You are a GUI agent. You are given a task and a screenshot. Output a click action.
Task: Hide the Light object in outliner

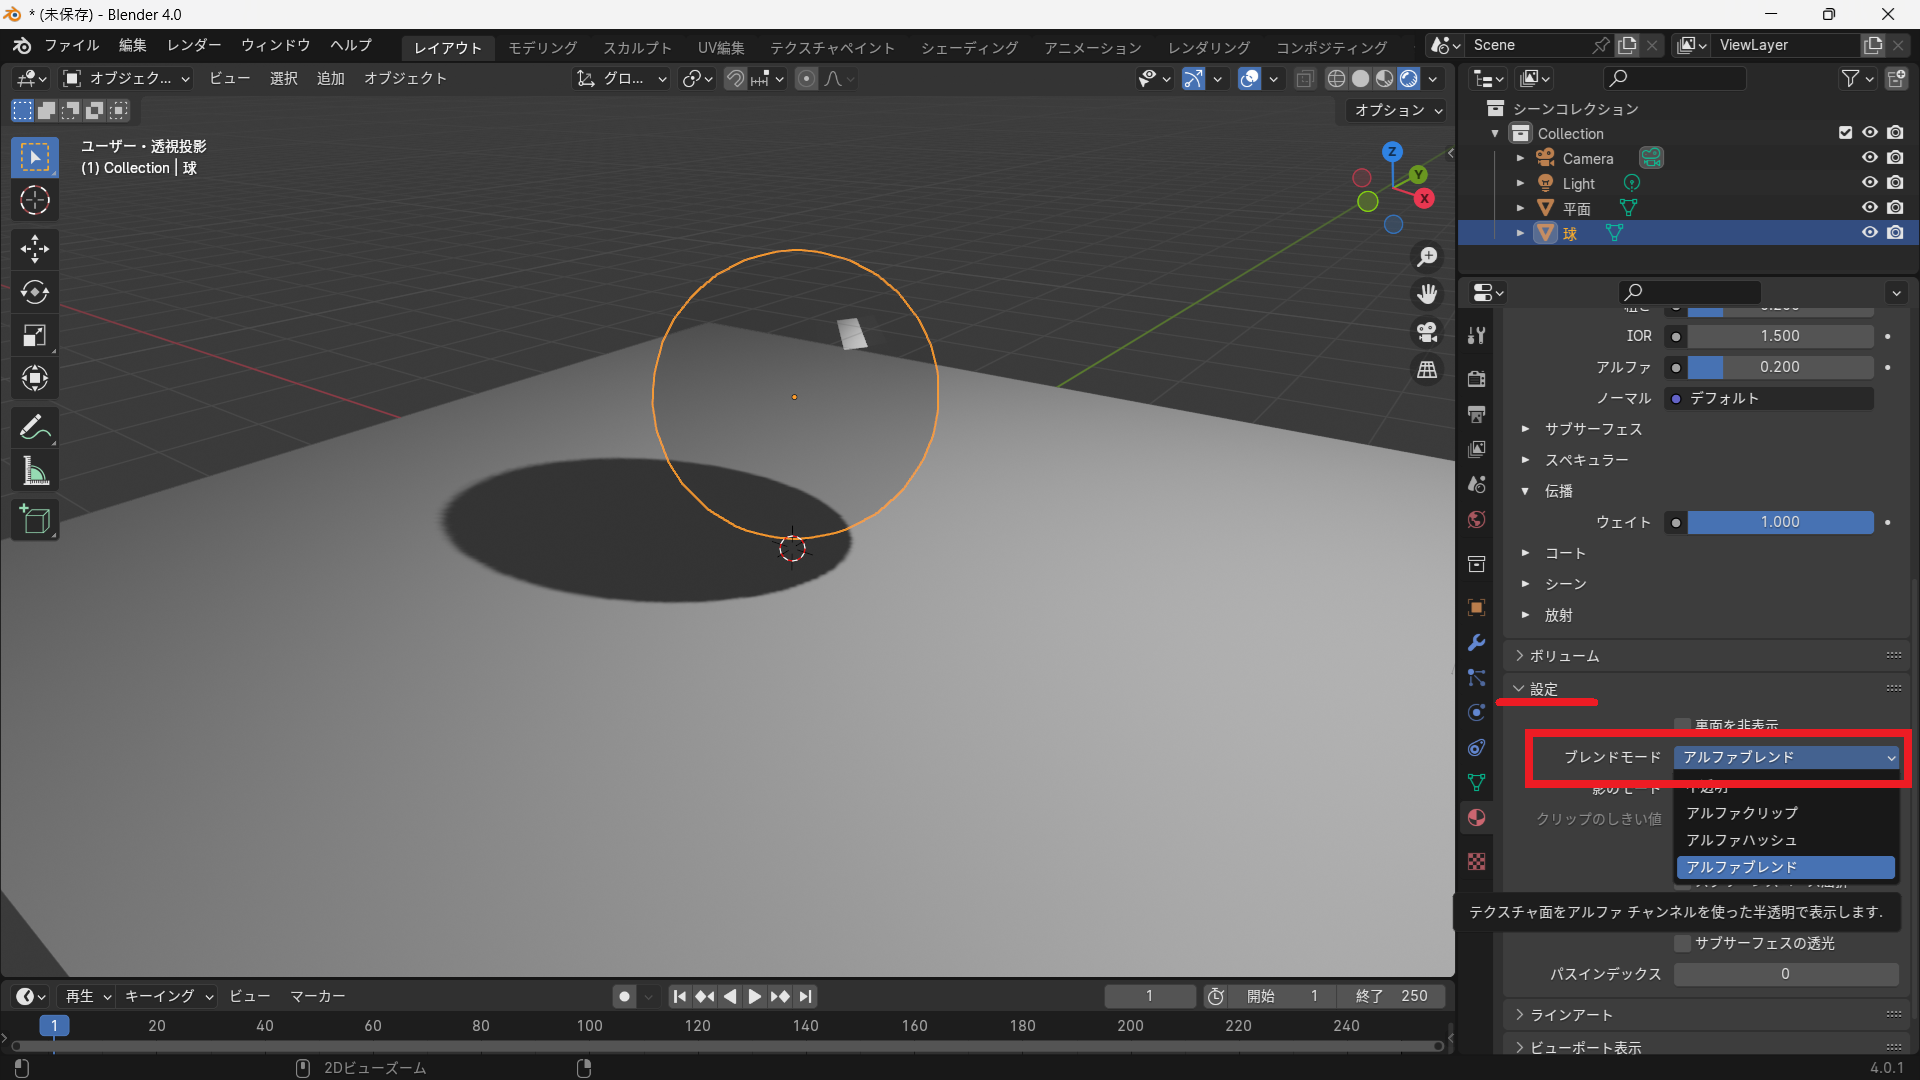click(x=1869, y=183)
